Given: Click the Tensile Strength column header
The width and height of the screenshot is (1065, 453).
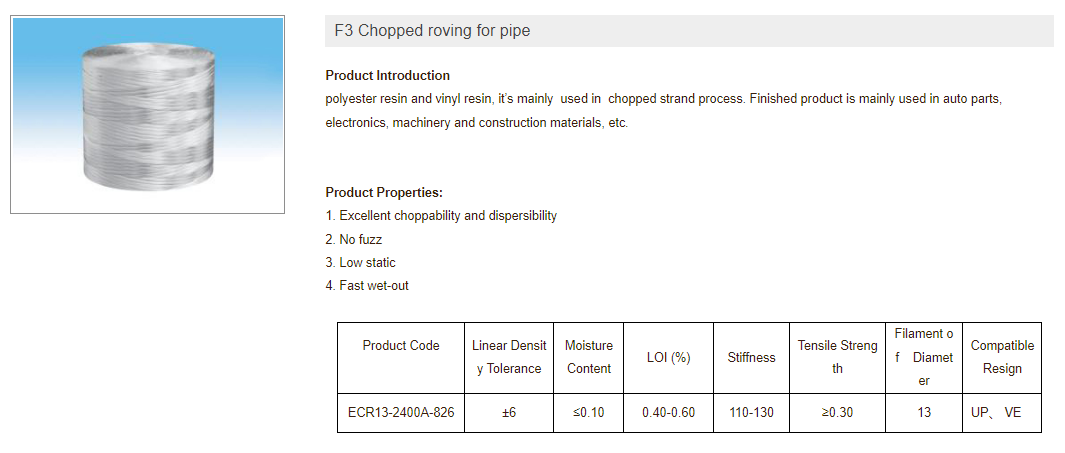Looking at the screenshot, I should pyautogui.click(x=837, y=357).
